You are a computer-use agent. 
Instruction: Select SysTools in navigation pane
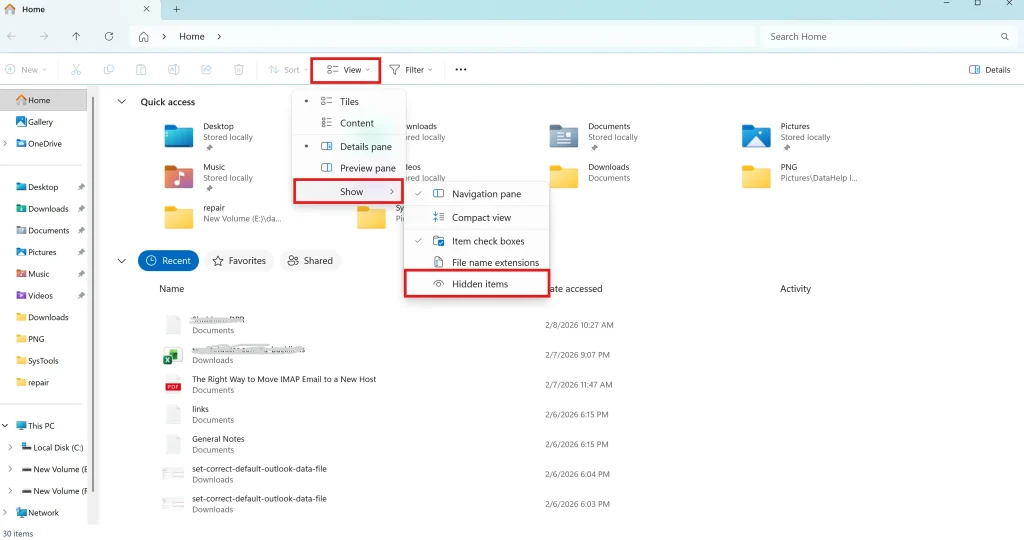[x=37, y=360]
